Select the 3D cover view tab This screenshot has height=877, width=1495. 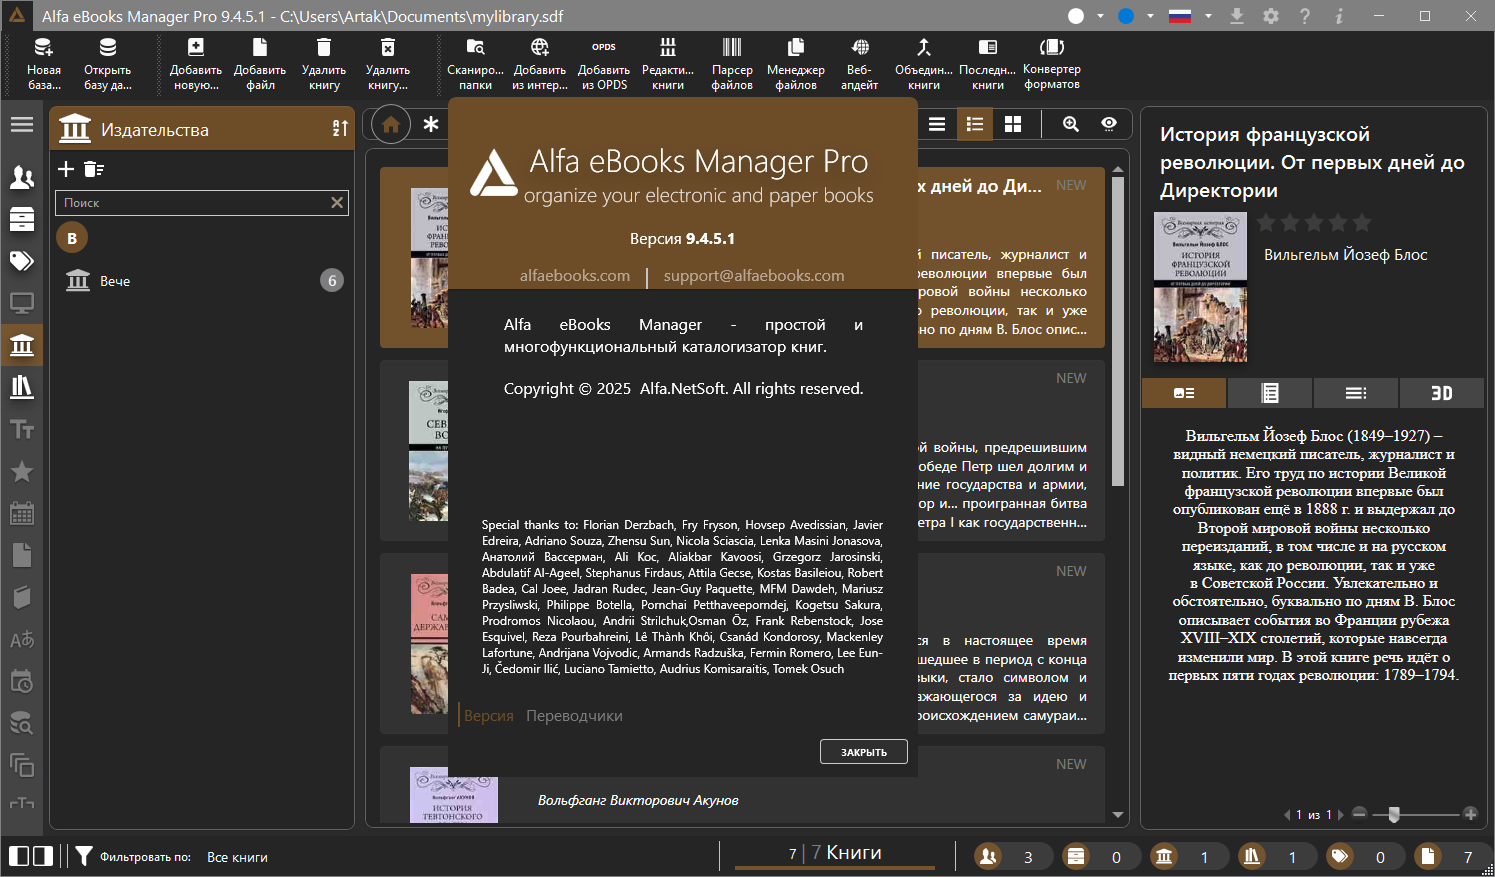(x=1441, y=393)
